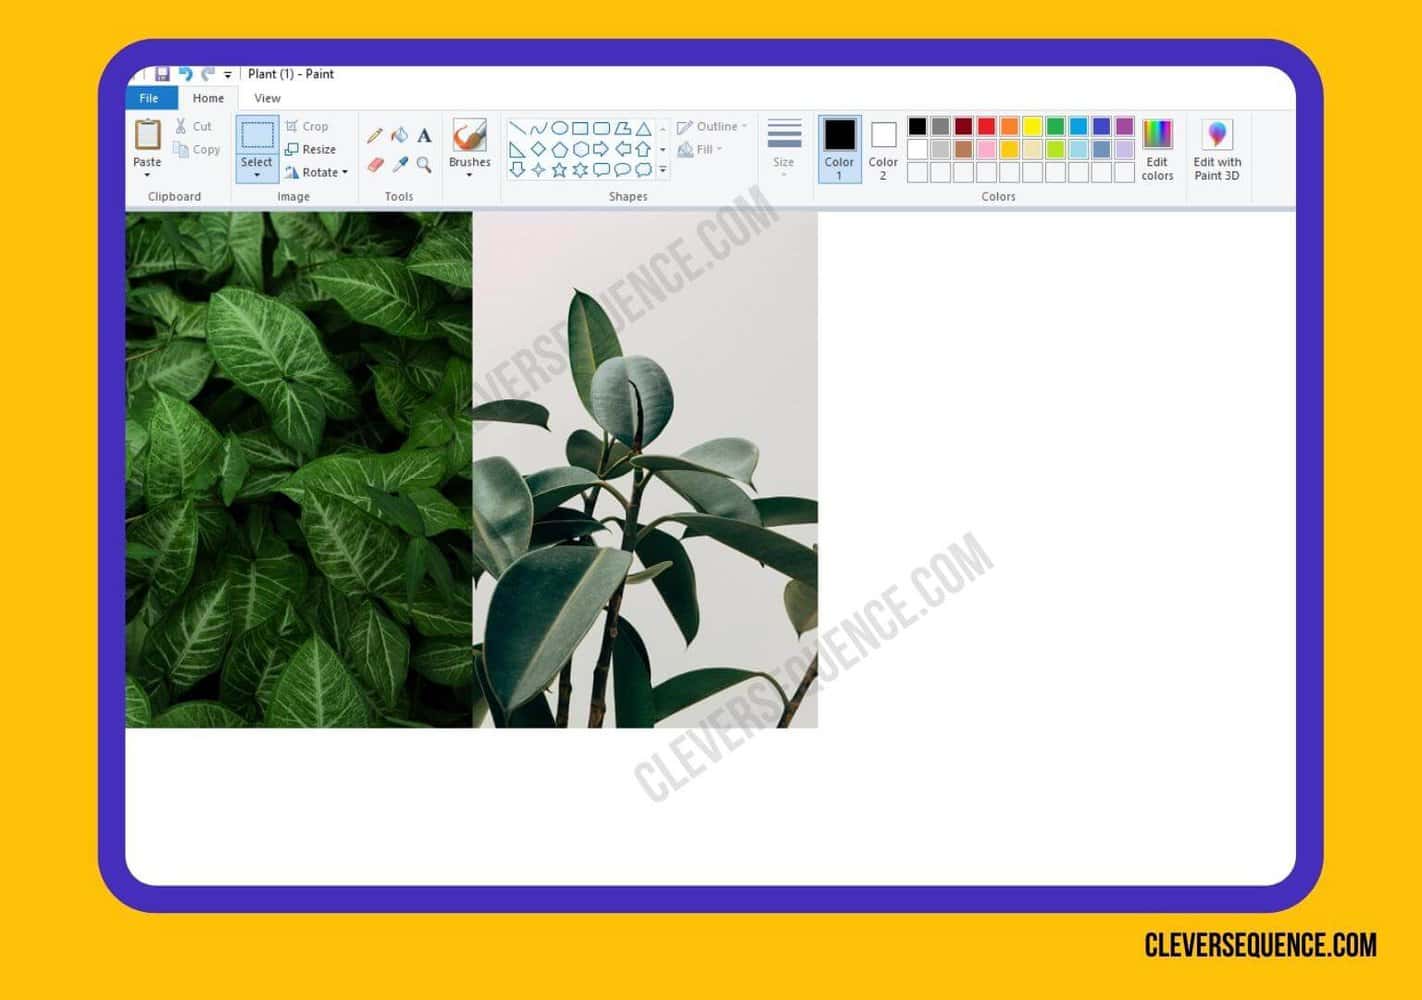Image resolution: width=1422 pixels, height=1000 pixels.
Task: Switch to the View tab
Action: click(x=266, y=98)
